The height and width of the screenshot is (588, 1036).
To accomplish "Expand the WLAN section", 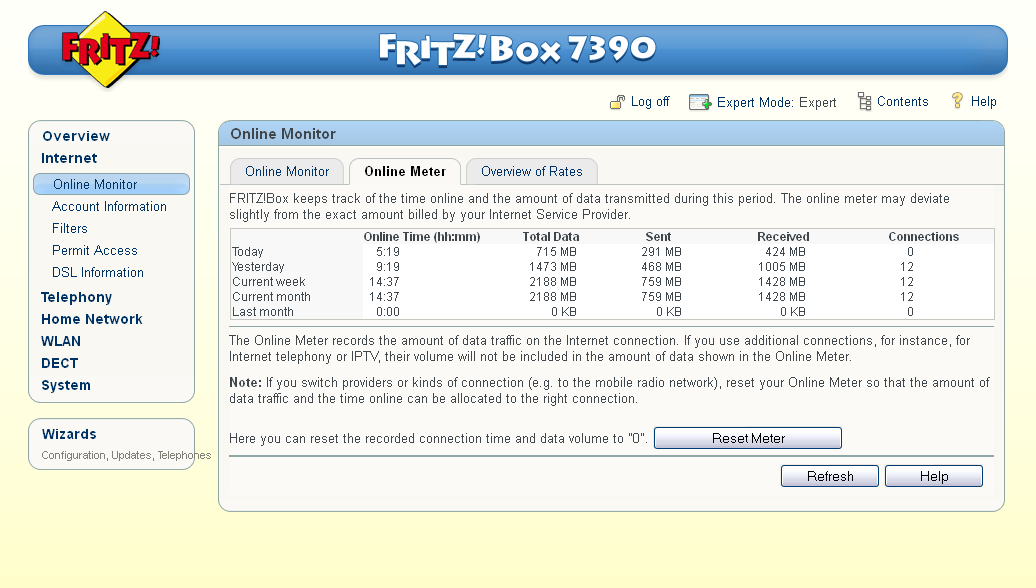I will [x=61, y=341].
